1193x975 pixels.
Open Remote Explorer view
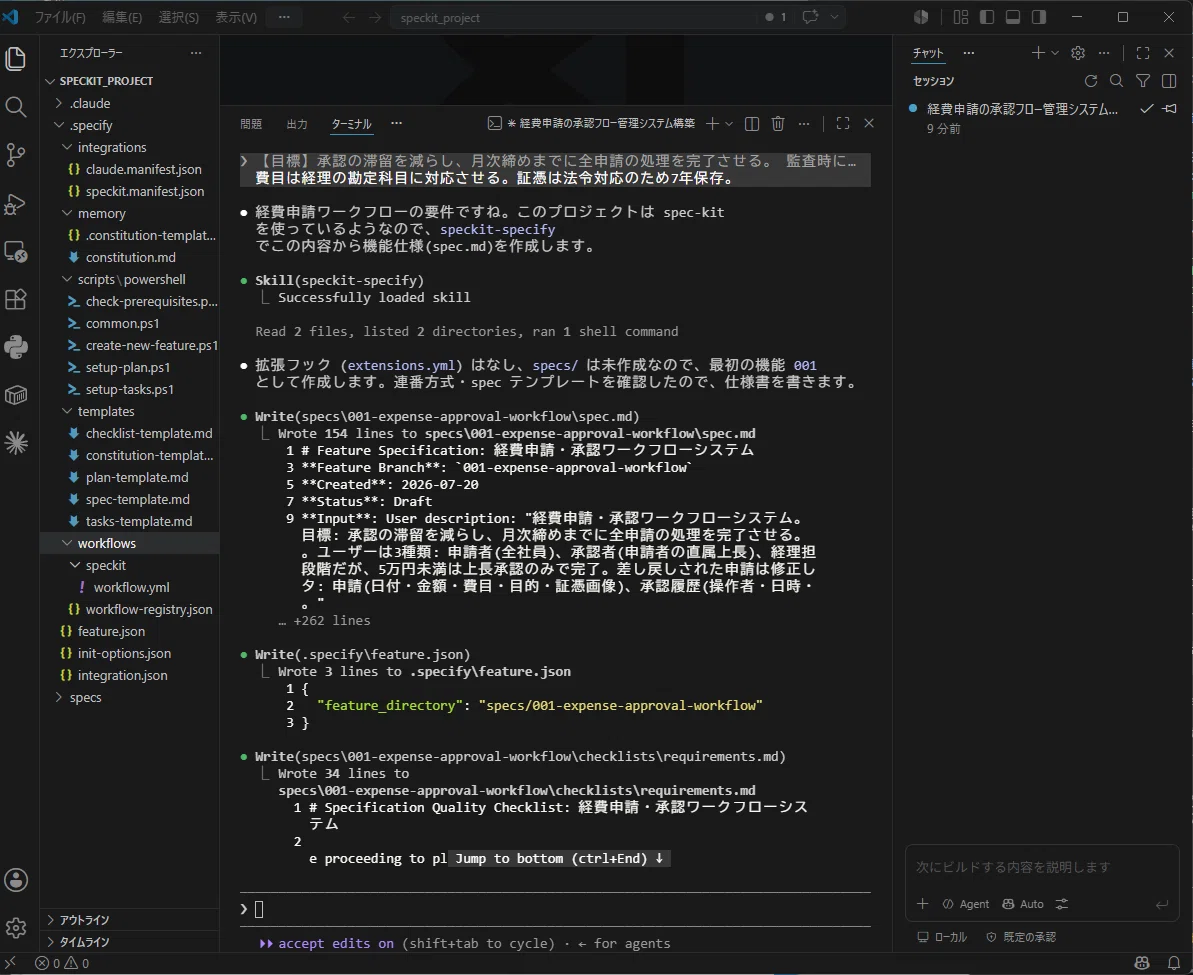(x=16, y=251)
